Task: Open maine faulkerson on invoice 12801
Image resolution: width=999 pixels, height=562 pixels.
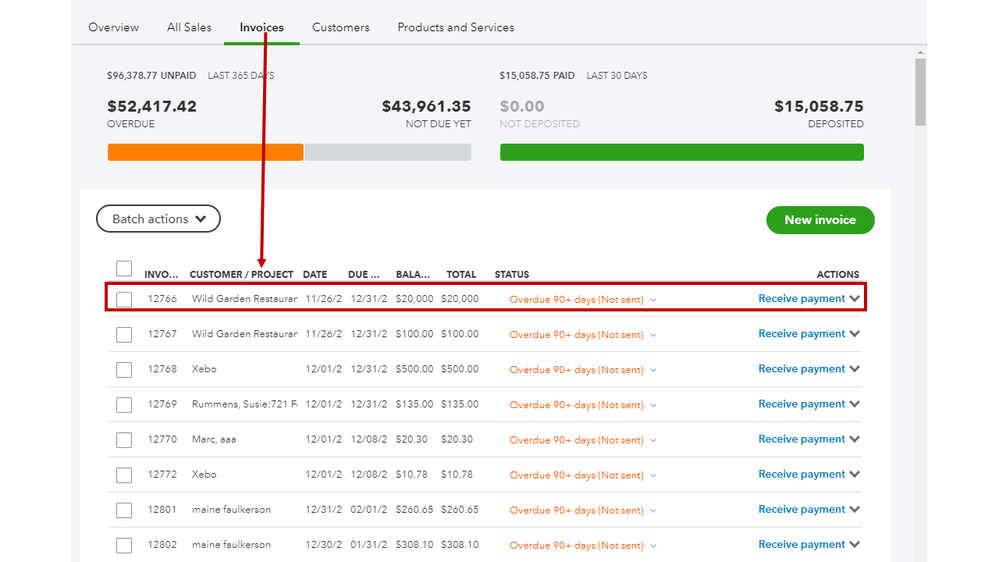Action: pyautogui.click(x=231, y=509)
